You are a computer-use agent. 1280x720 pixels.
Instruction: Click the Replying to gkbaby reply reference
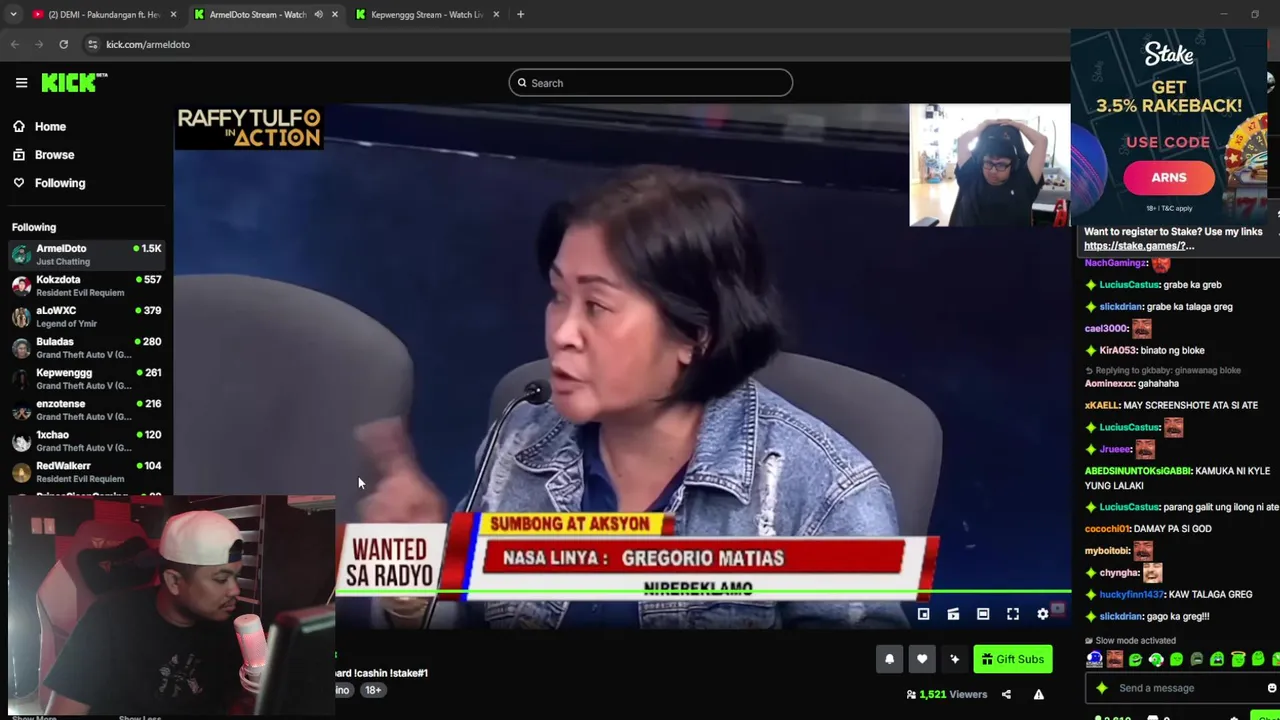pyautogui.click(x=1163, y=370)
